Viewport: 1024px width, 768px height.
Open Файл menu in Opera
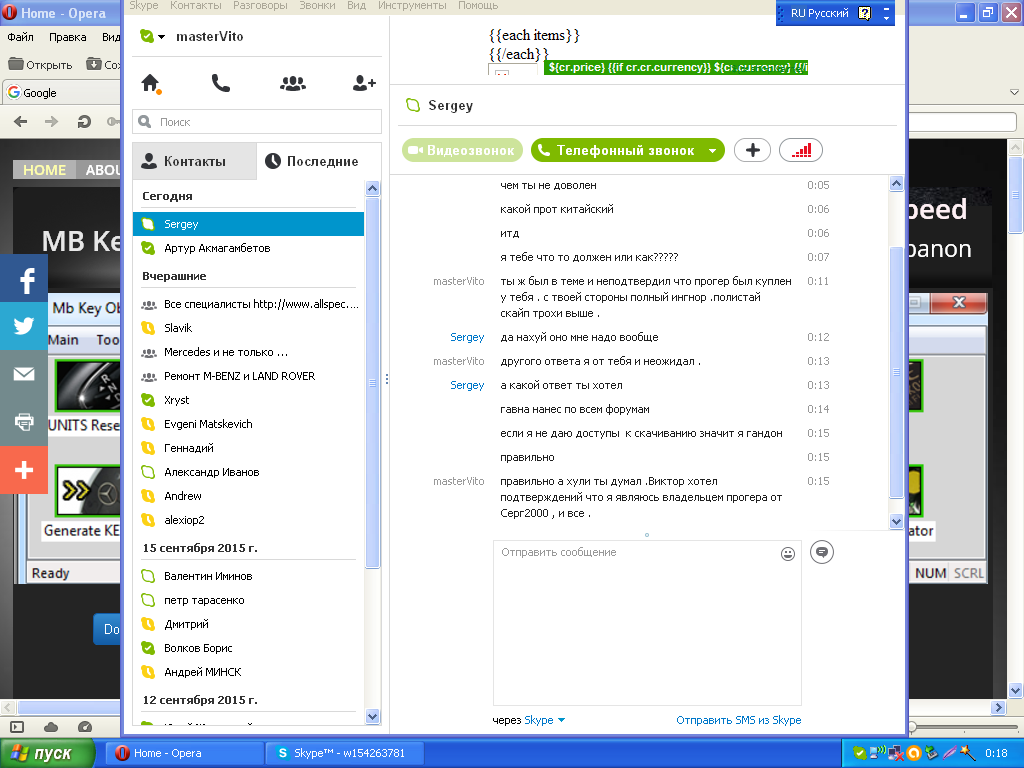pyautogui.click(x=20, y=37)
